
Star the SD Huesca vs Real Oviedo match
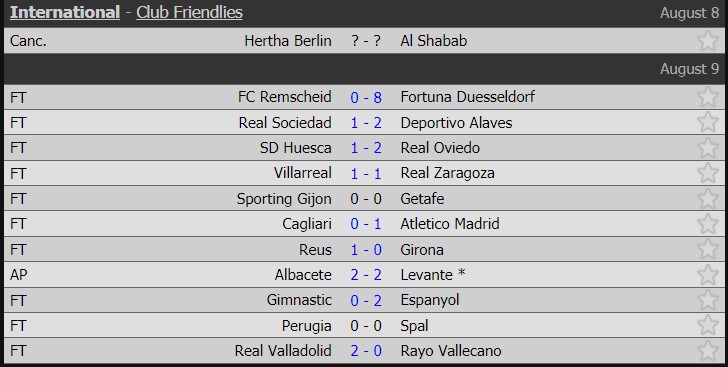click(708, 148)
